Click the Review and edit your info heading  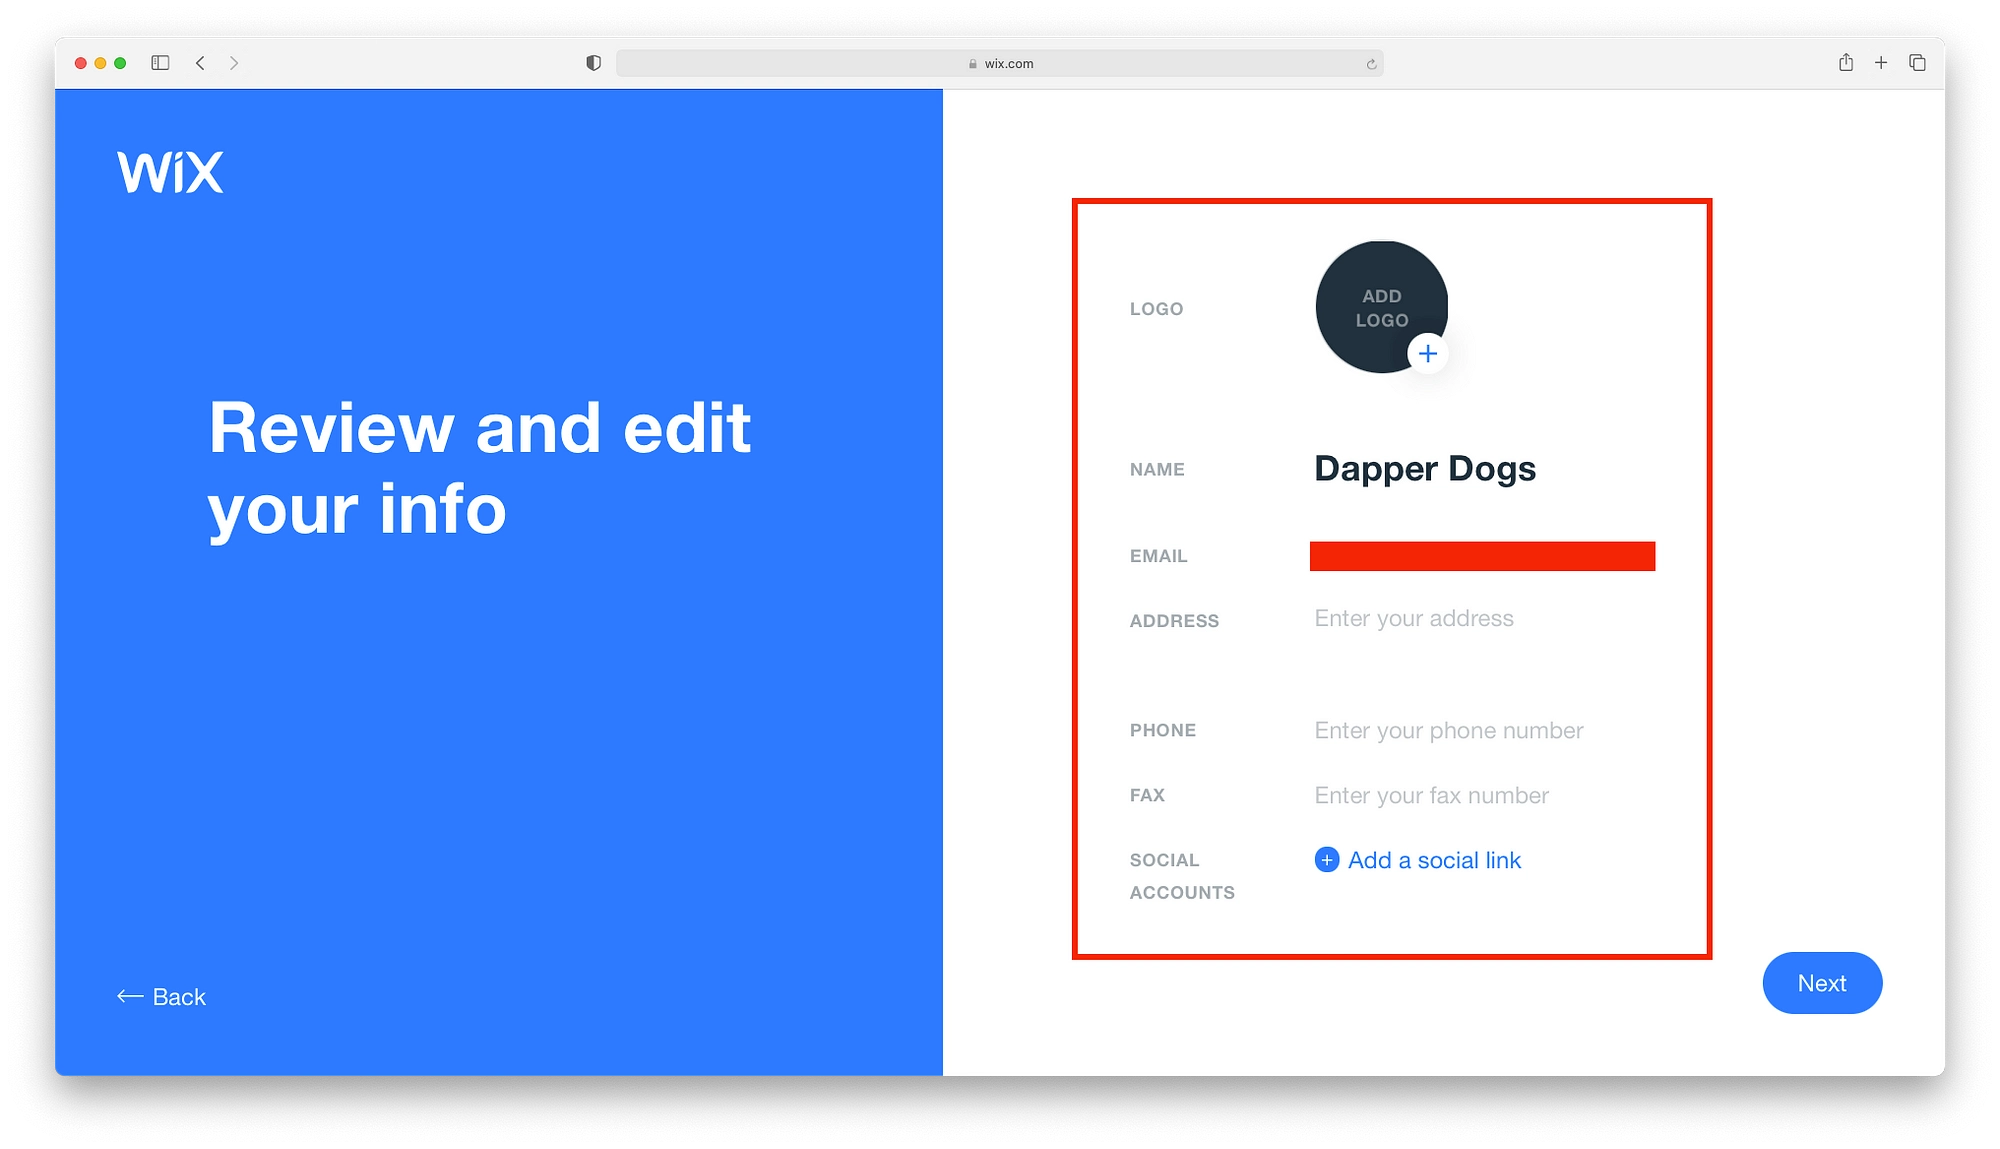[479, 468]
